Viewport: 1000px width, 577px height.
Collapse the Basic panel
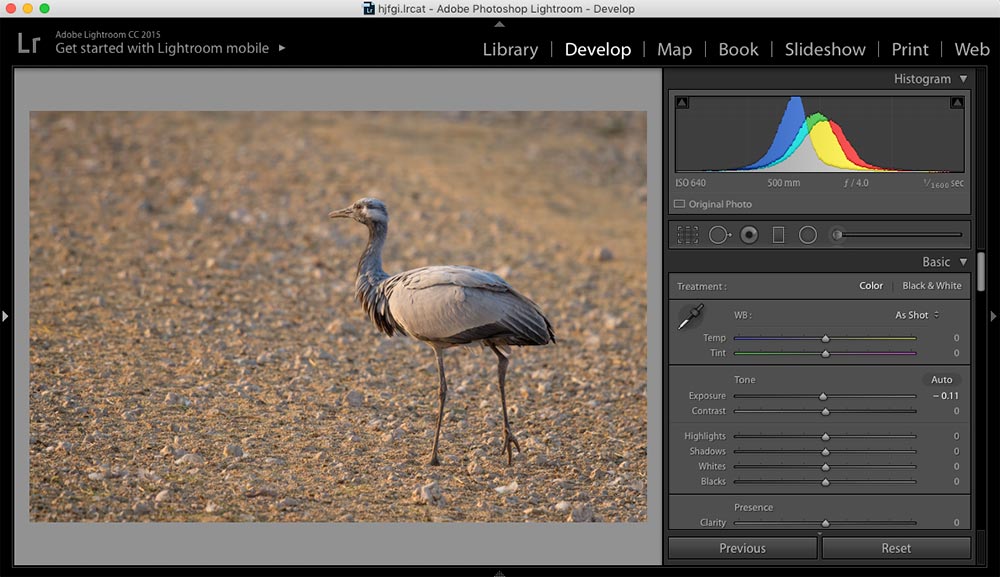(x=963, y=261)
